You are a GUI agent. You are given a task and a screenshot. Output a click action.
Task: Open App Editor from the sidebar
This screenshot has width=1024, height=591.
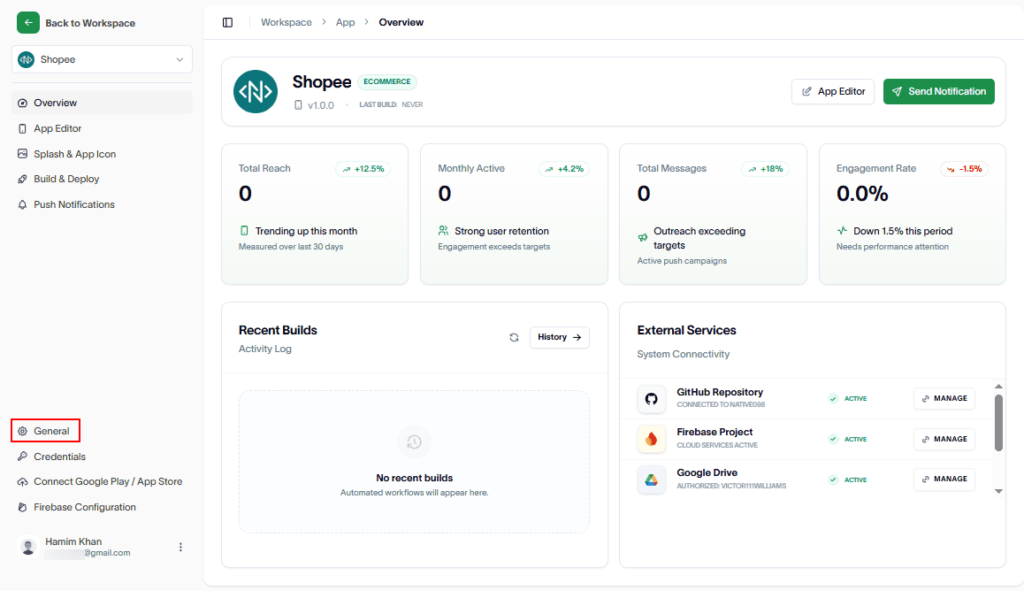[102, 129]
